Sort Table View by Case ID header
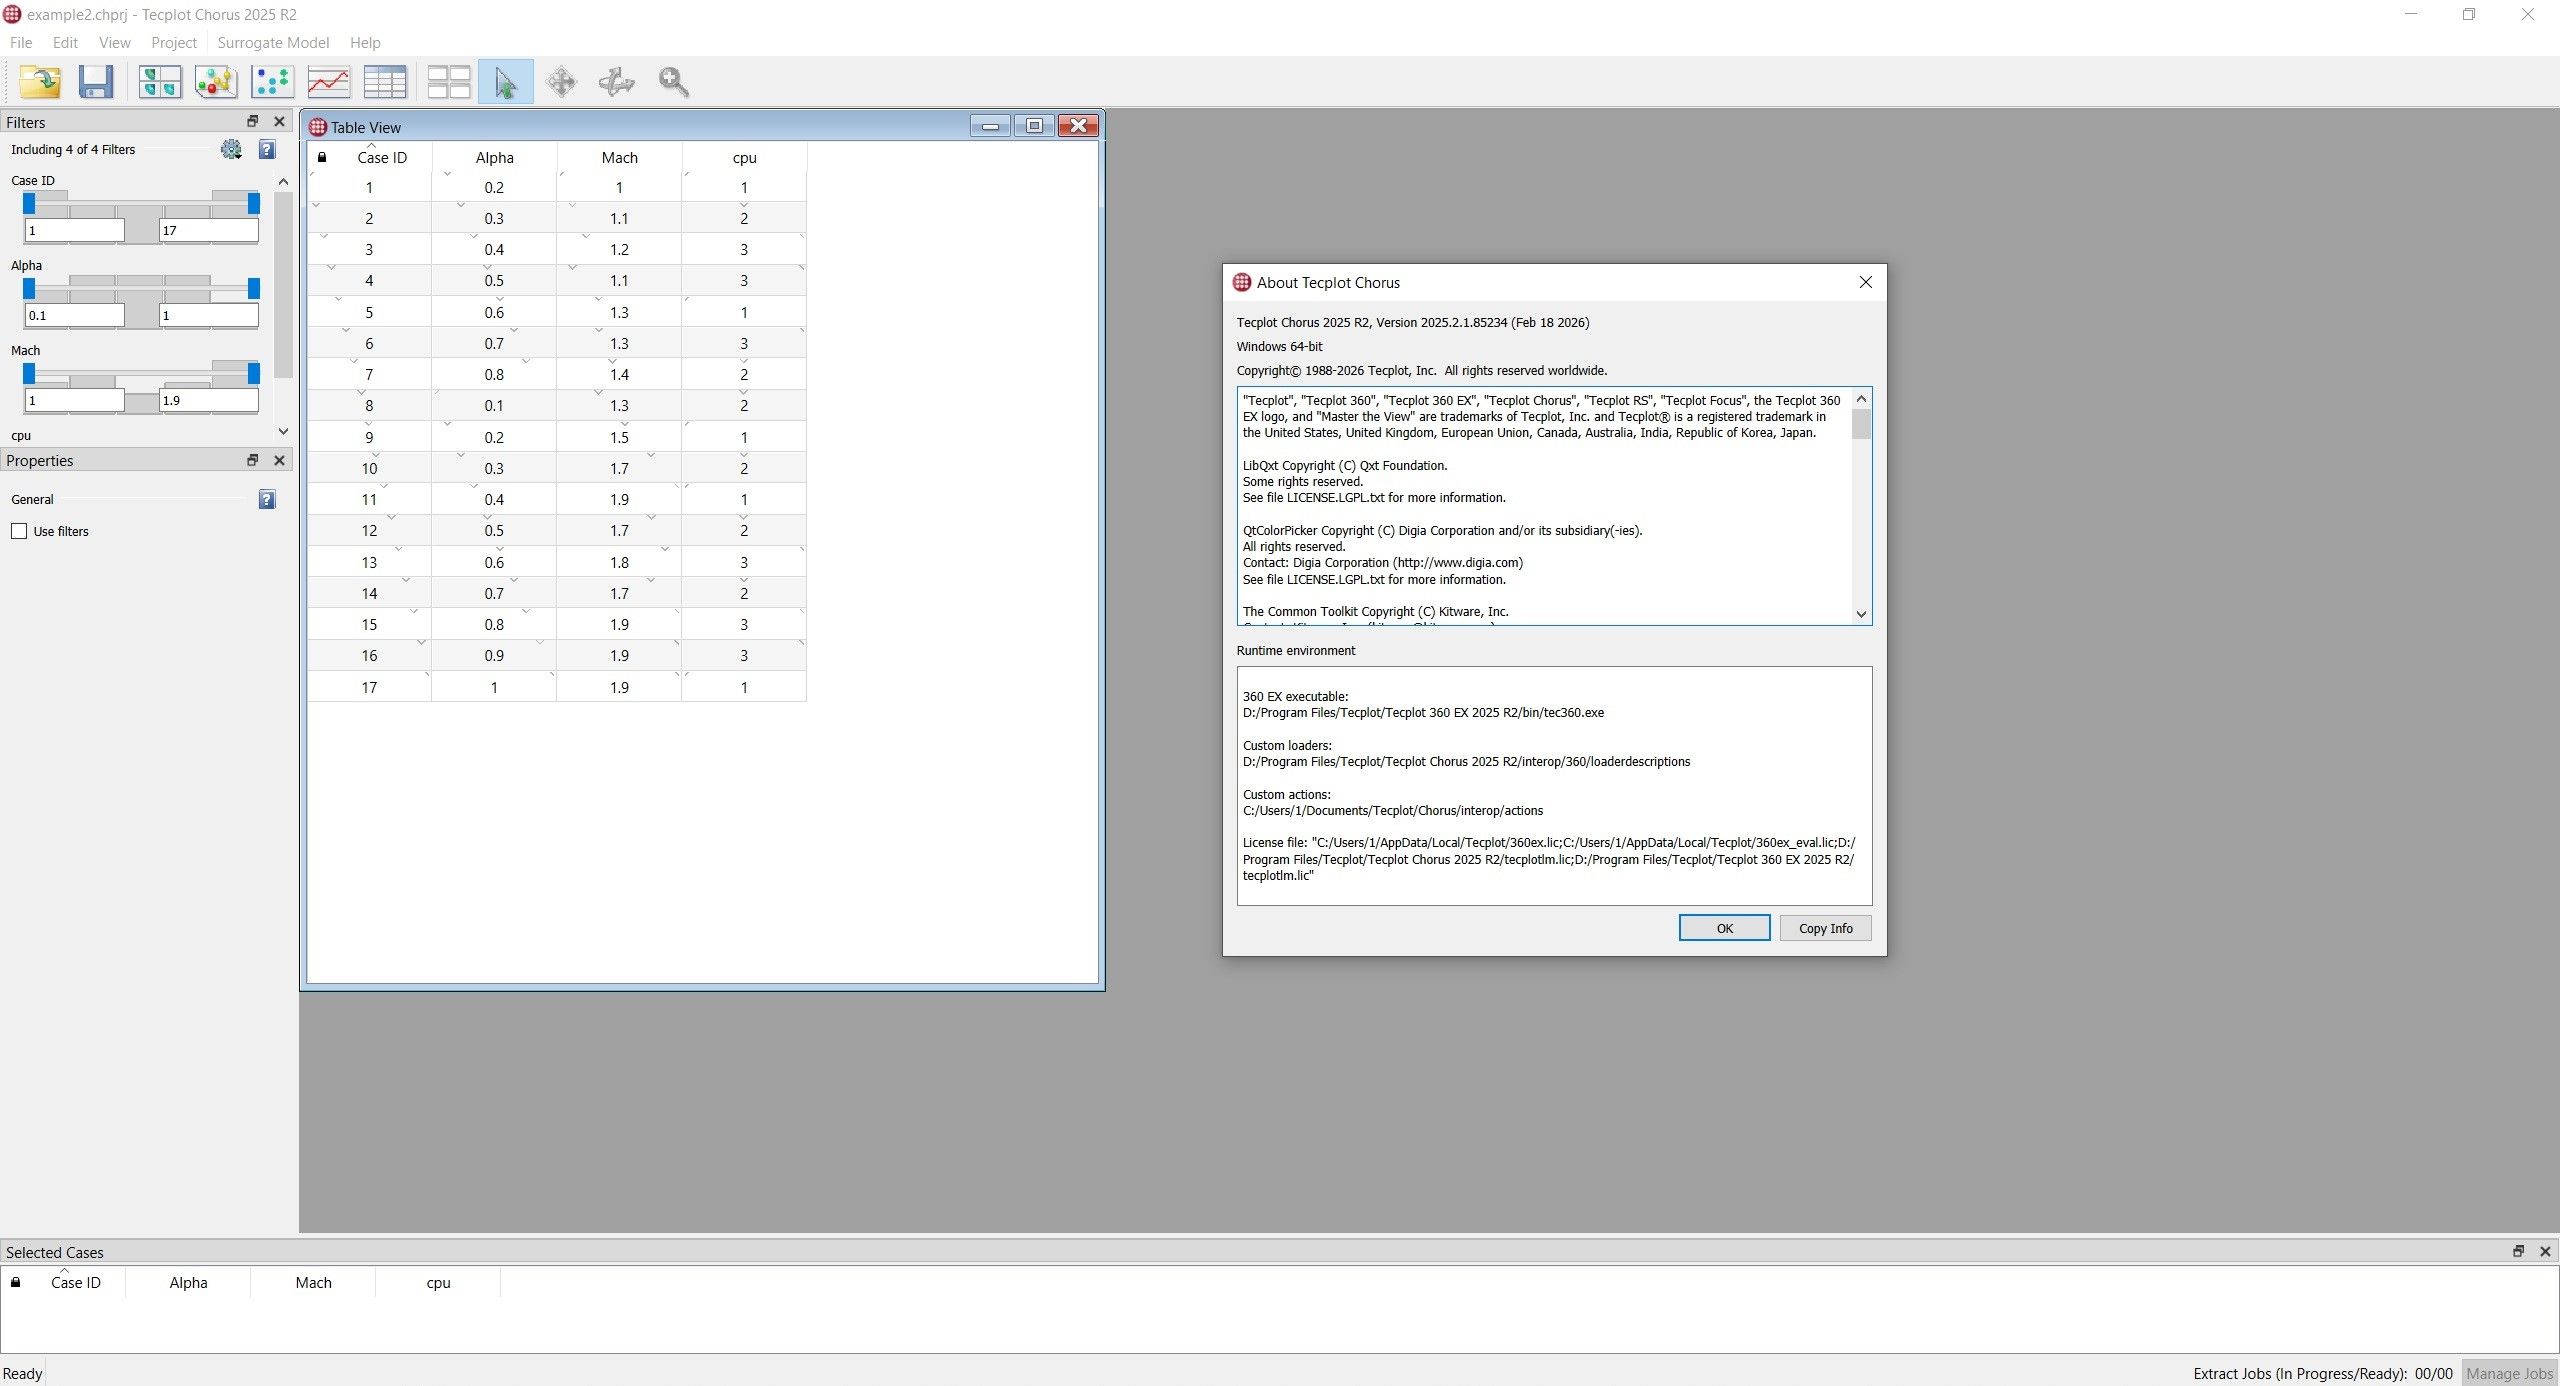The width and height of the screenshot is (2560, 1386). pos(382,158)
